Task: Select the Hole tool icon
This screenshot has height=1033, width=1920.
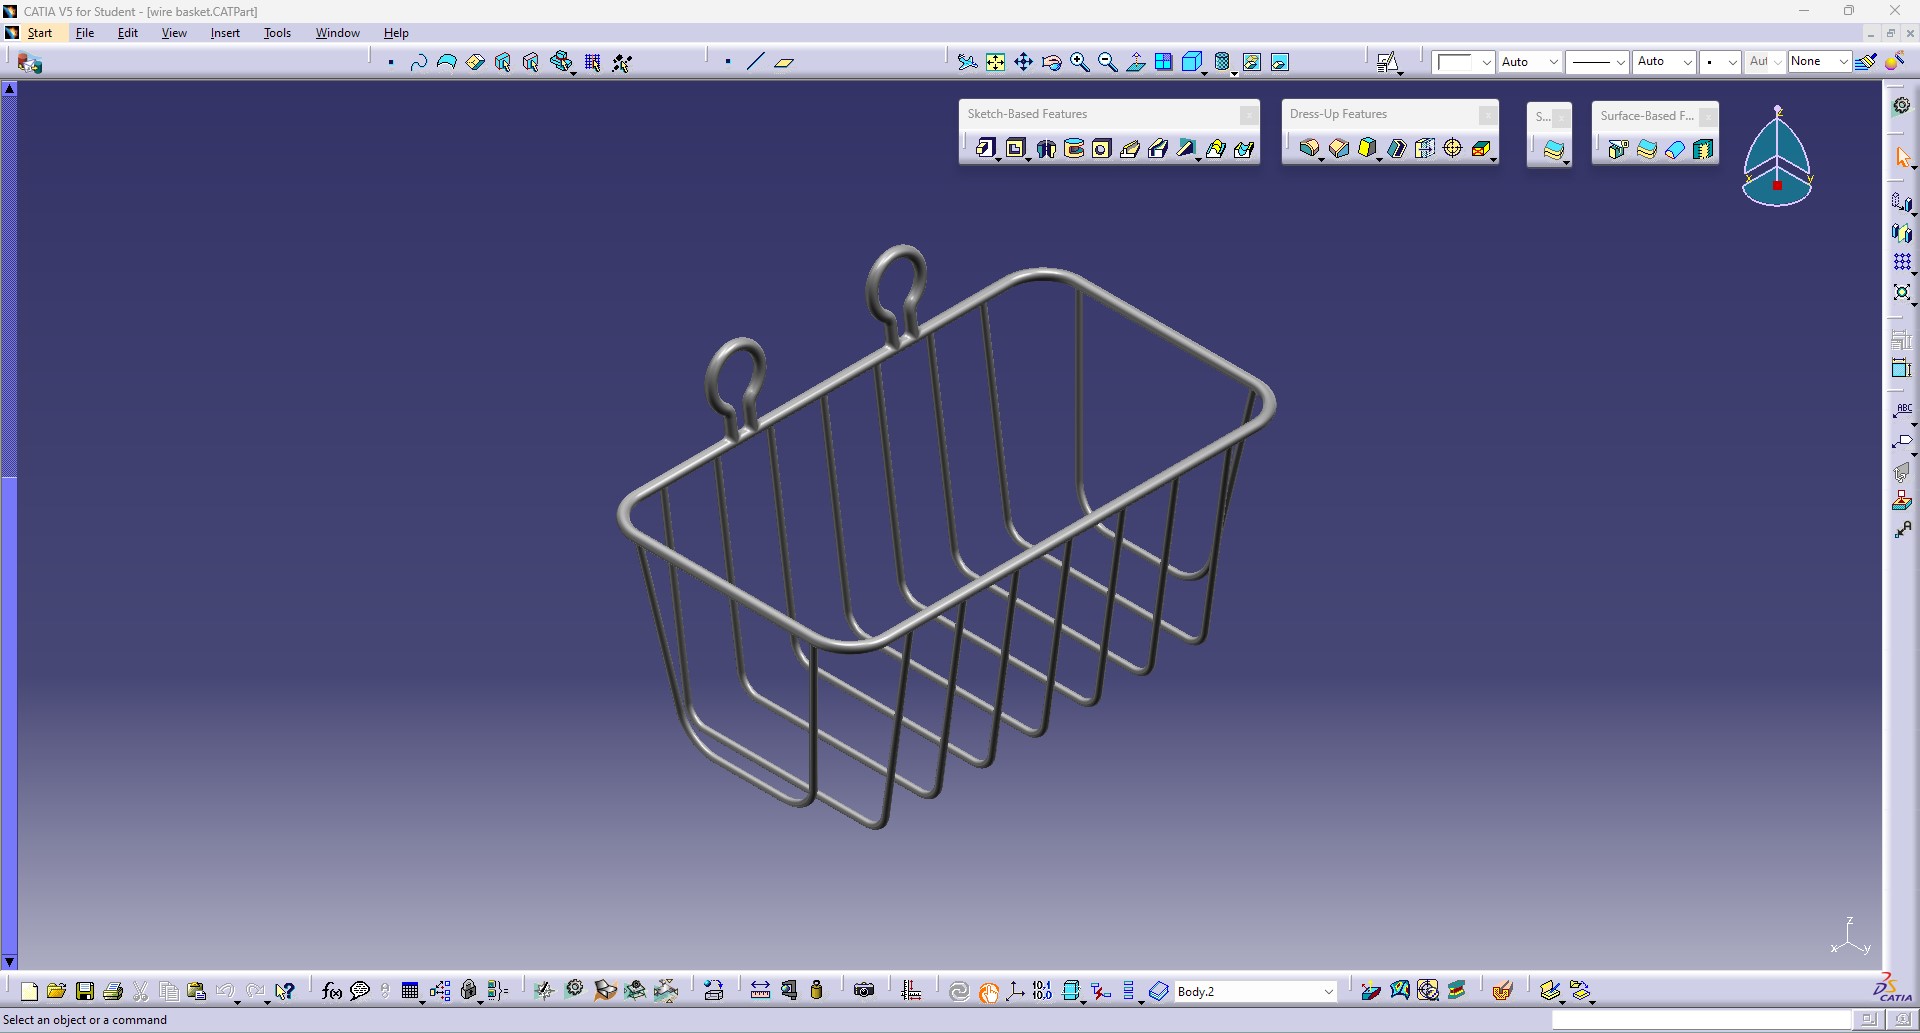Action: (1101, 149)
